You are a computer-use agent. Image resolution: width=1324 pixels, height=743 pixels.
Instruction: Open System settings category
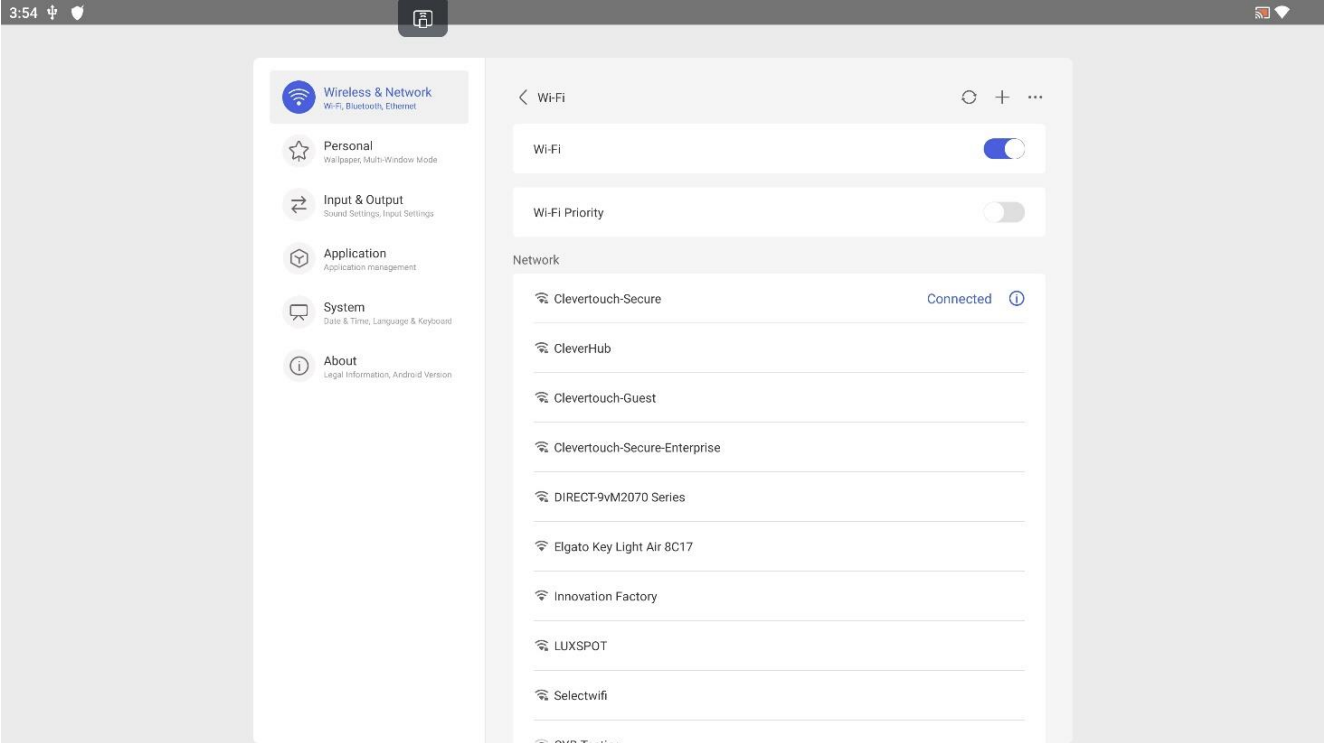pyautogui.click(x=369, y=312)
